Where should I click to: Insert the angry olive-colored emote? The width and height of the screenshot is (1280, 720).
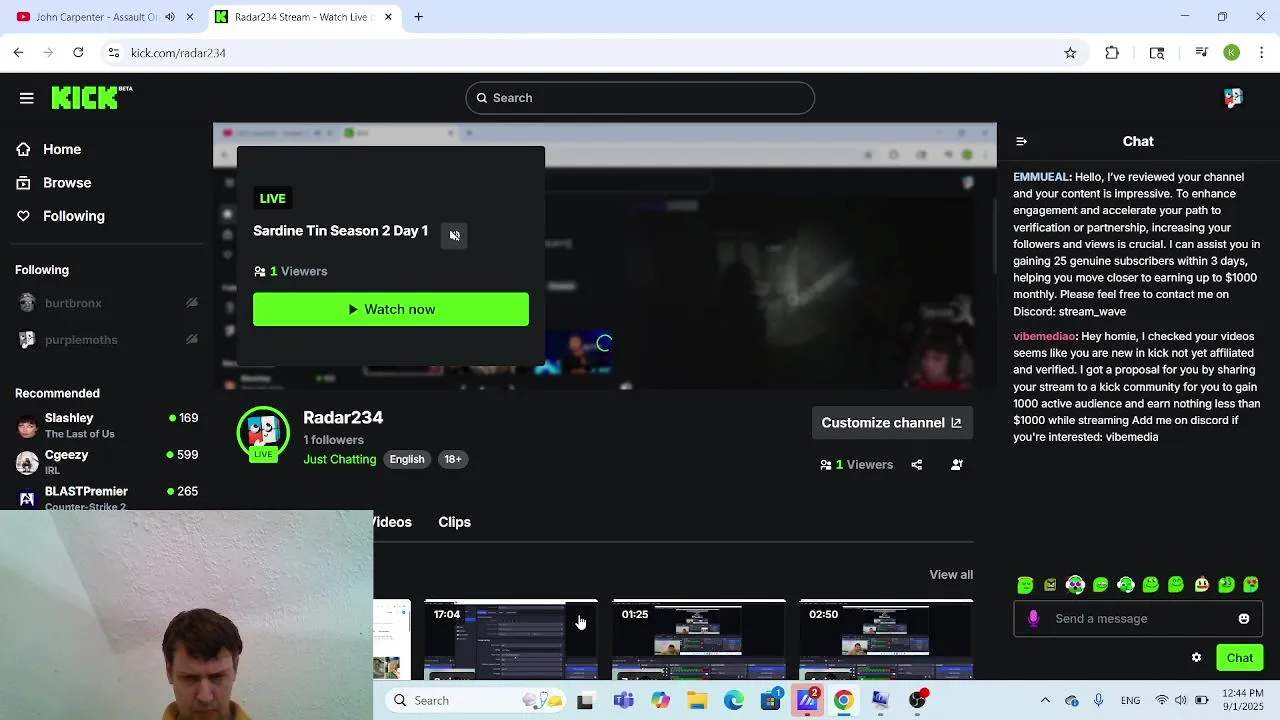1050,585
